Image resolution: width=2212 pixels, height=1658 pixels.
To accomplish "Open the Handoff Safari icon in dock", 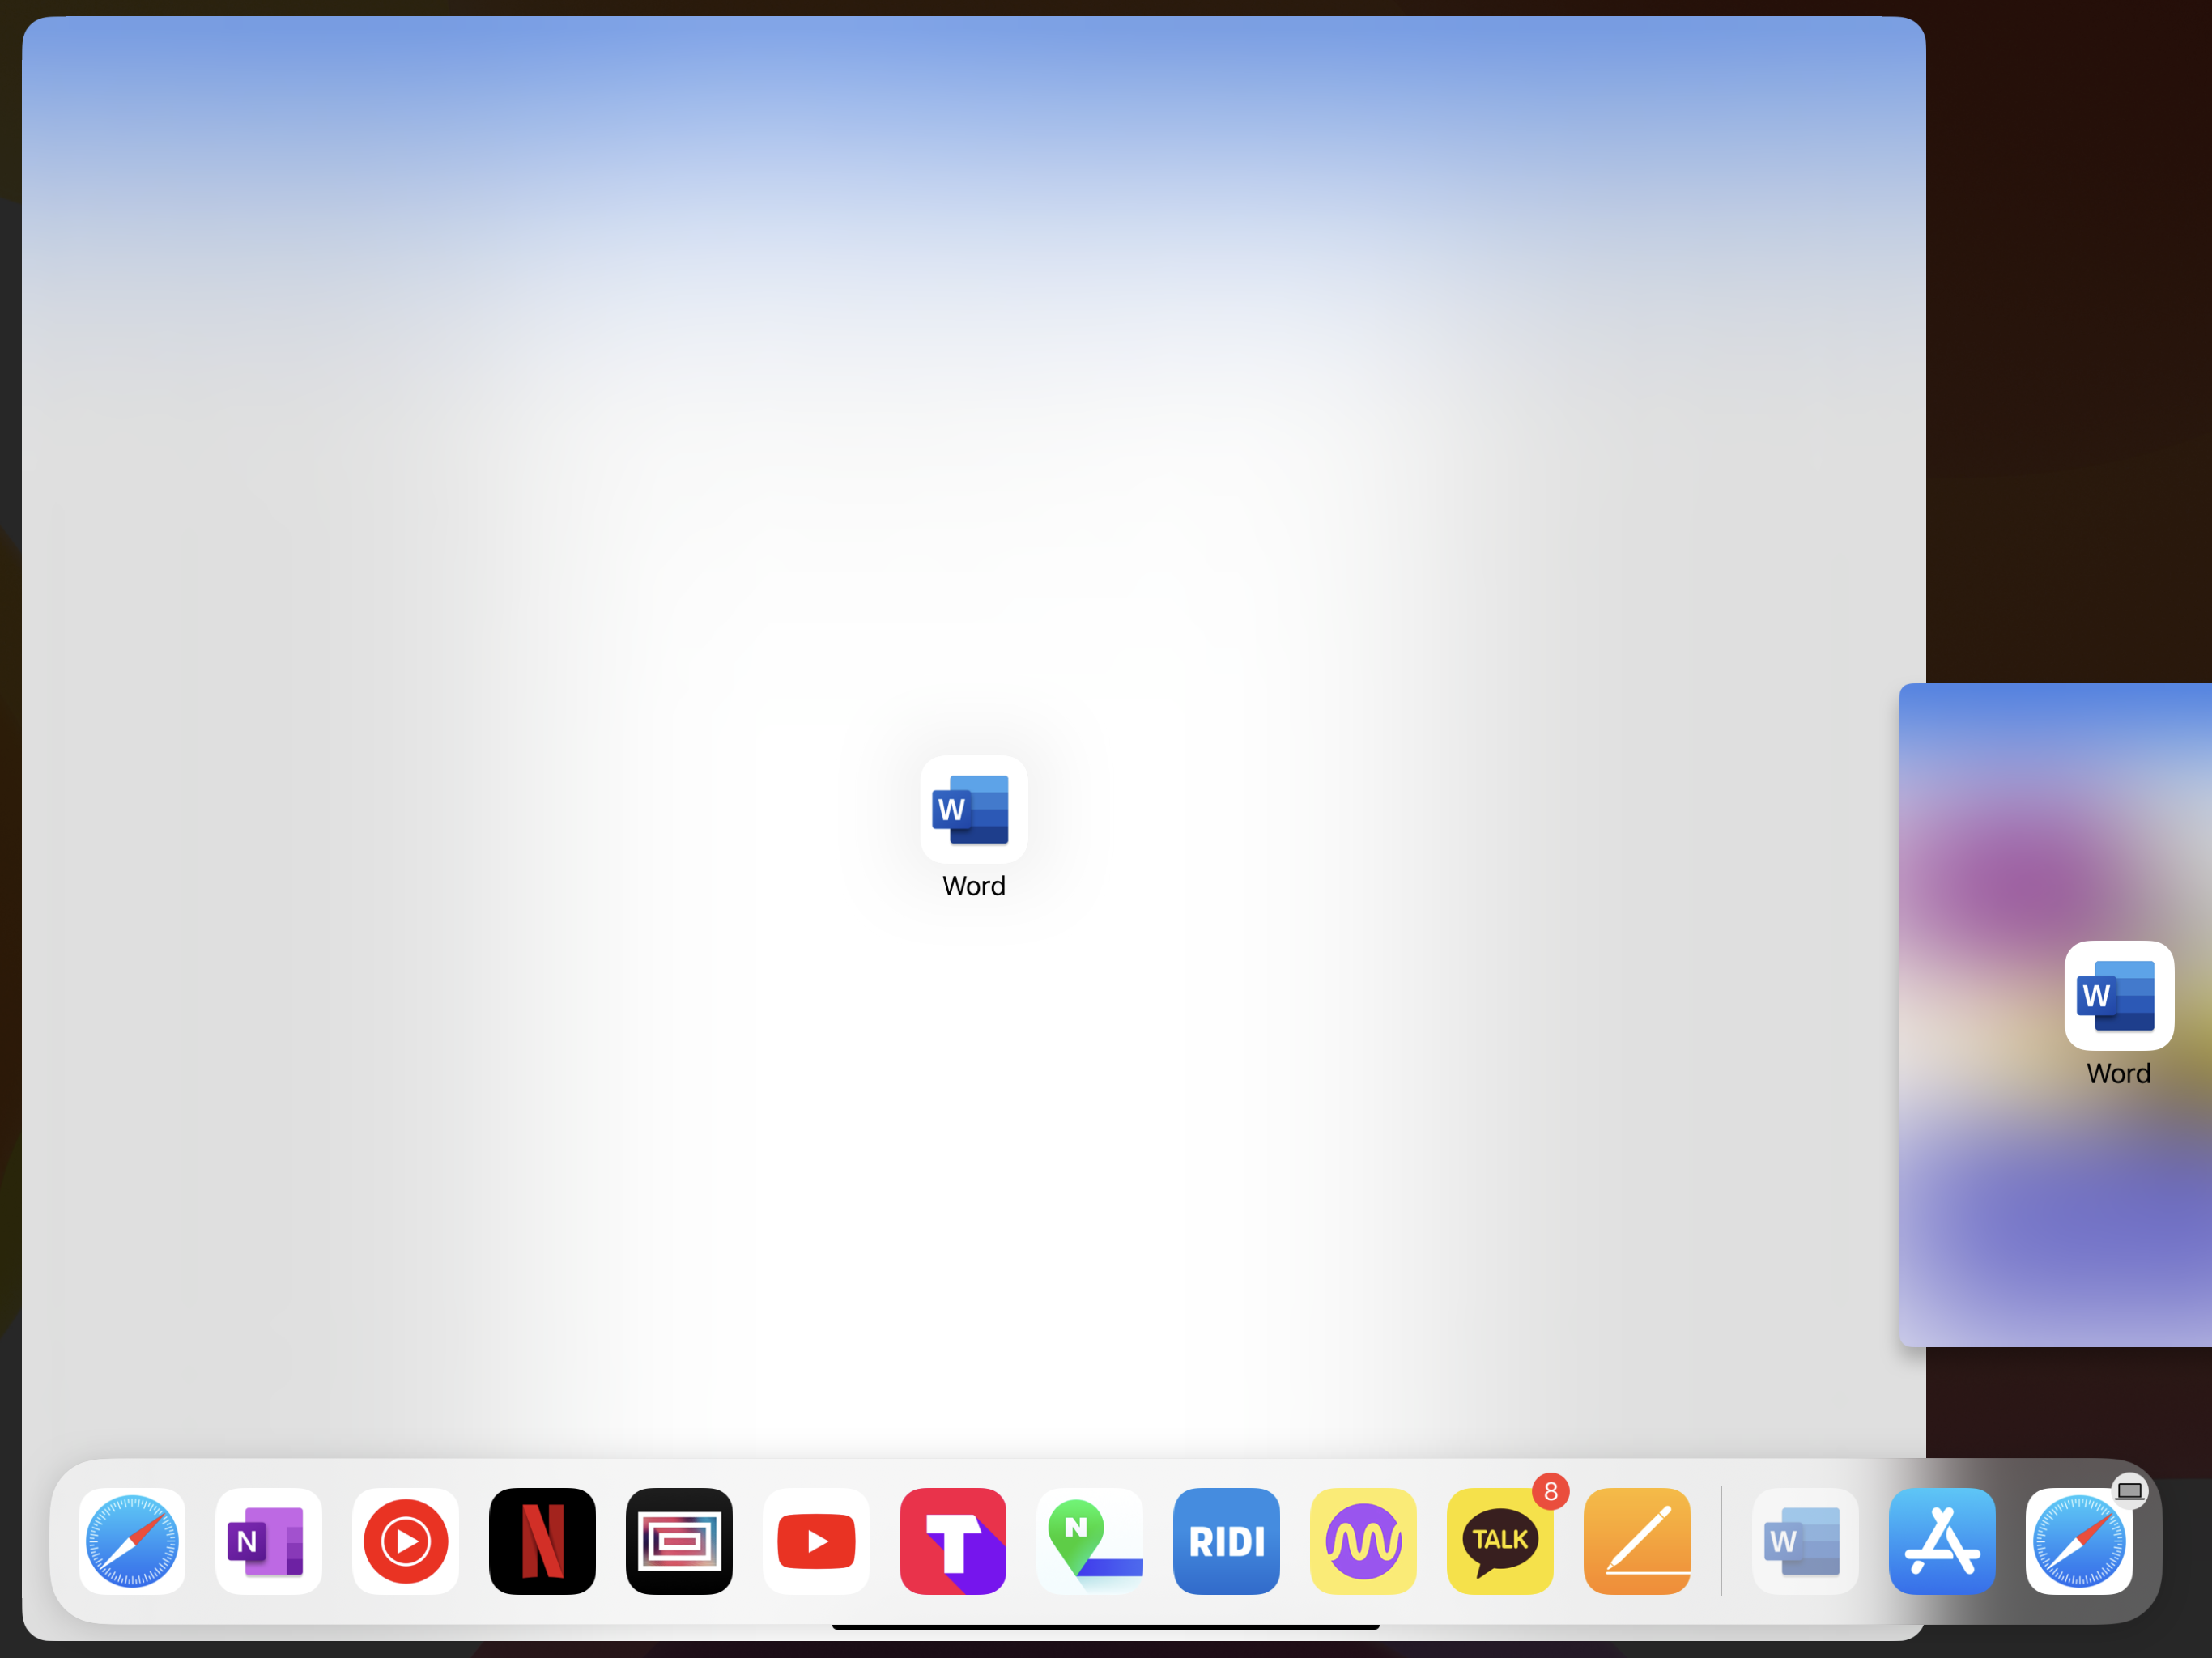I will point(2080,1541).
